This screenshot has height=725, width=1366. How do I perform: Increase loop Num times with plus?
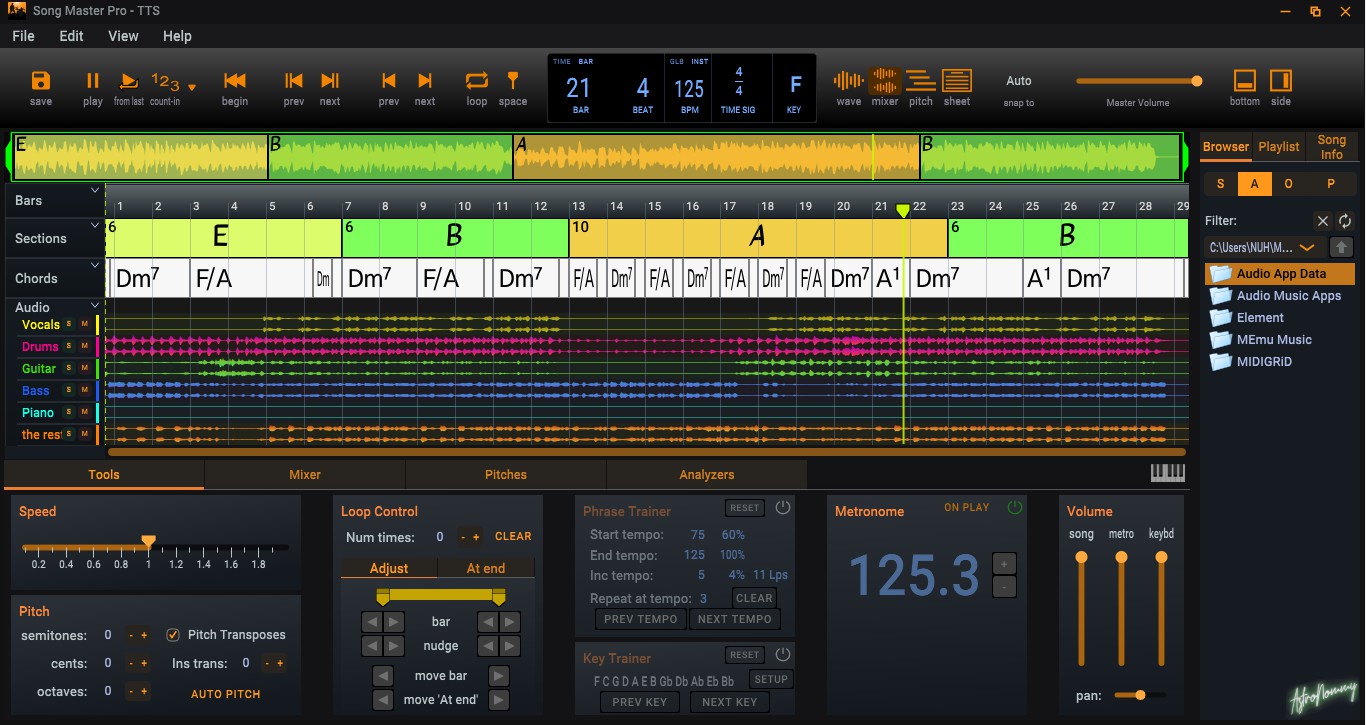(x=475, y=537)
